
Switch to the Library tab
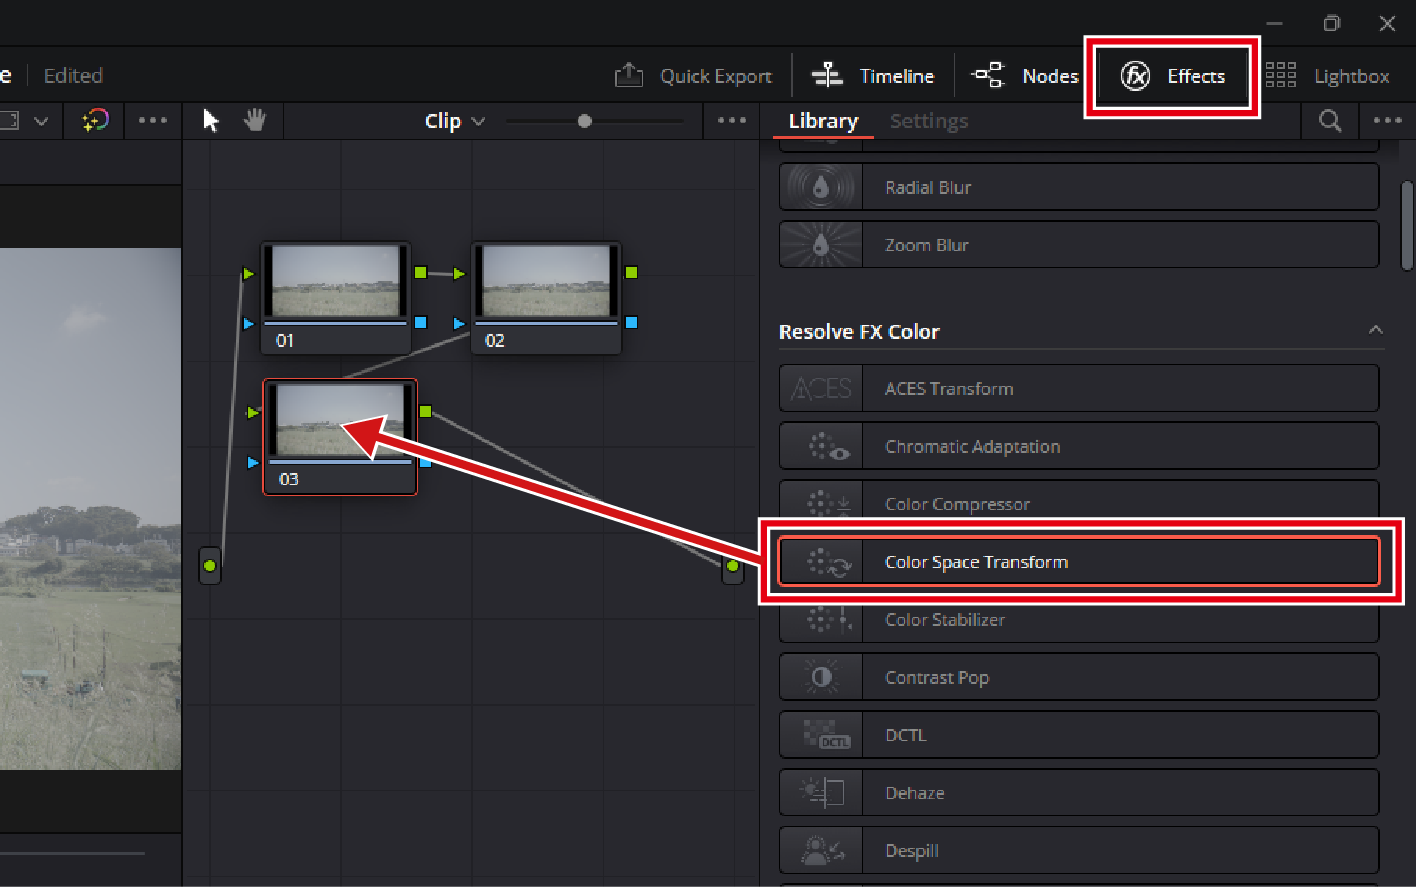823,121
